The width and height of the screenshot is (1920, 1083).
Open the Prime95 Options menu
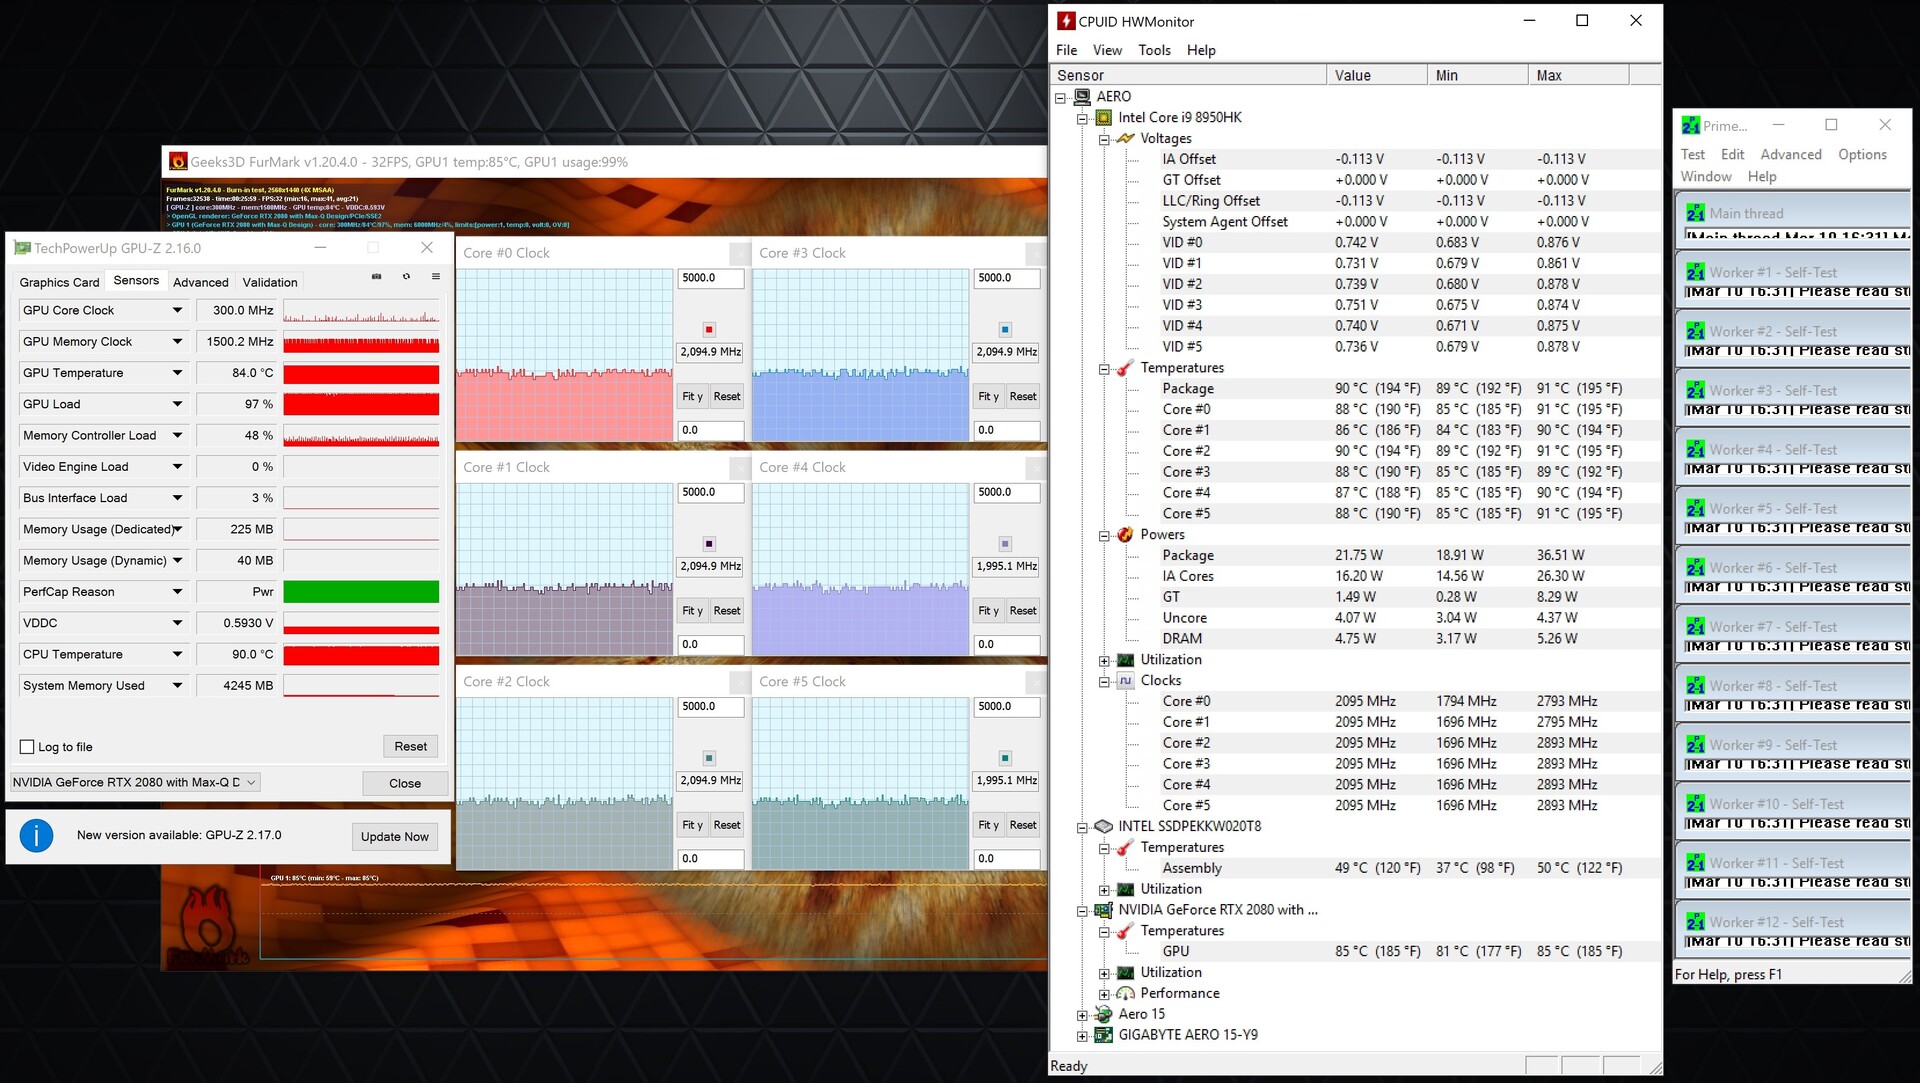(1862, 154)
